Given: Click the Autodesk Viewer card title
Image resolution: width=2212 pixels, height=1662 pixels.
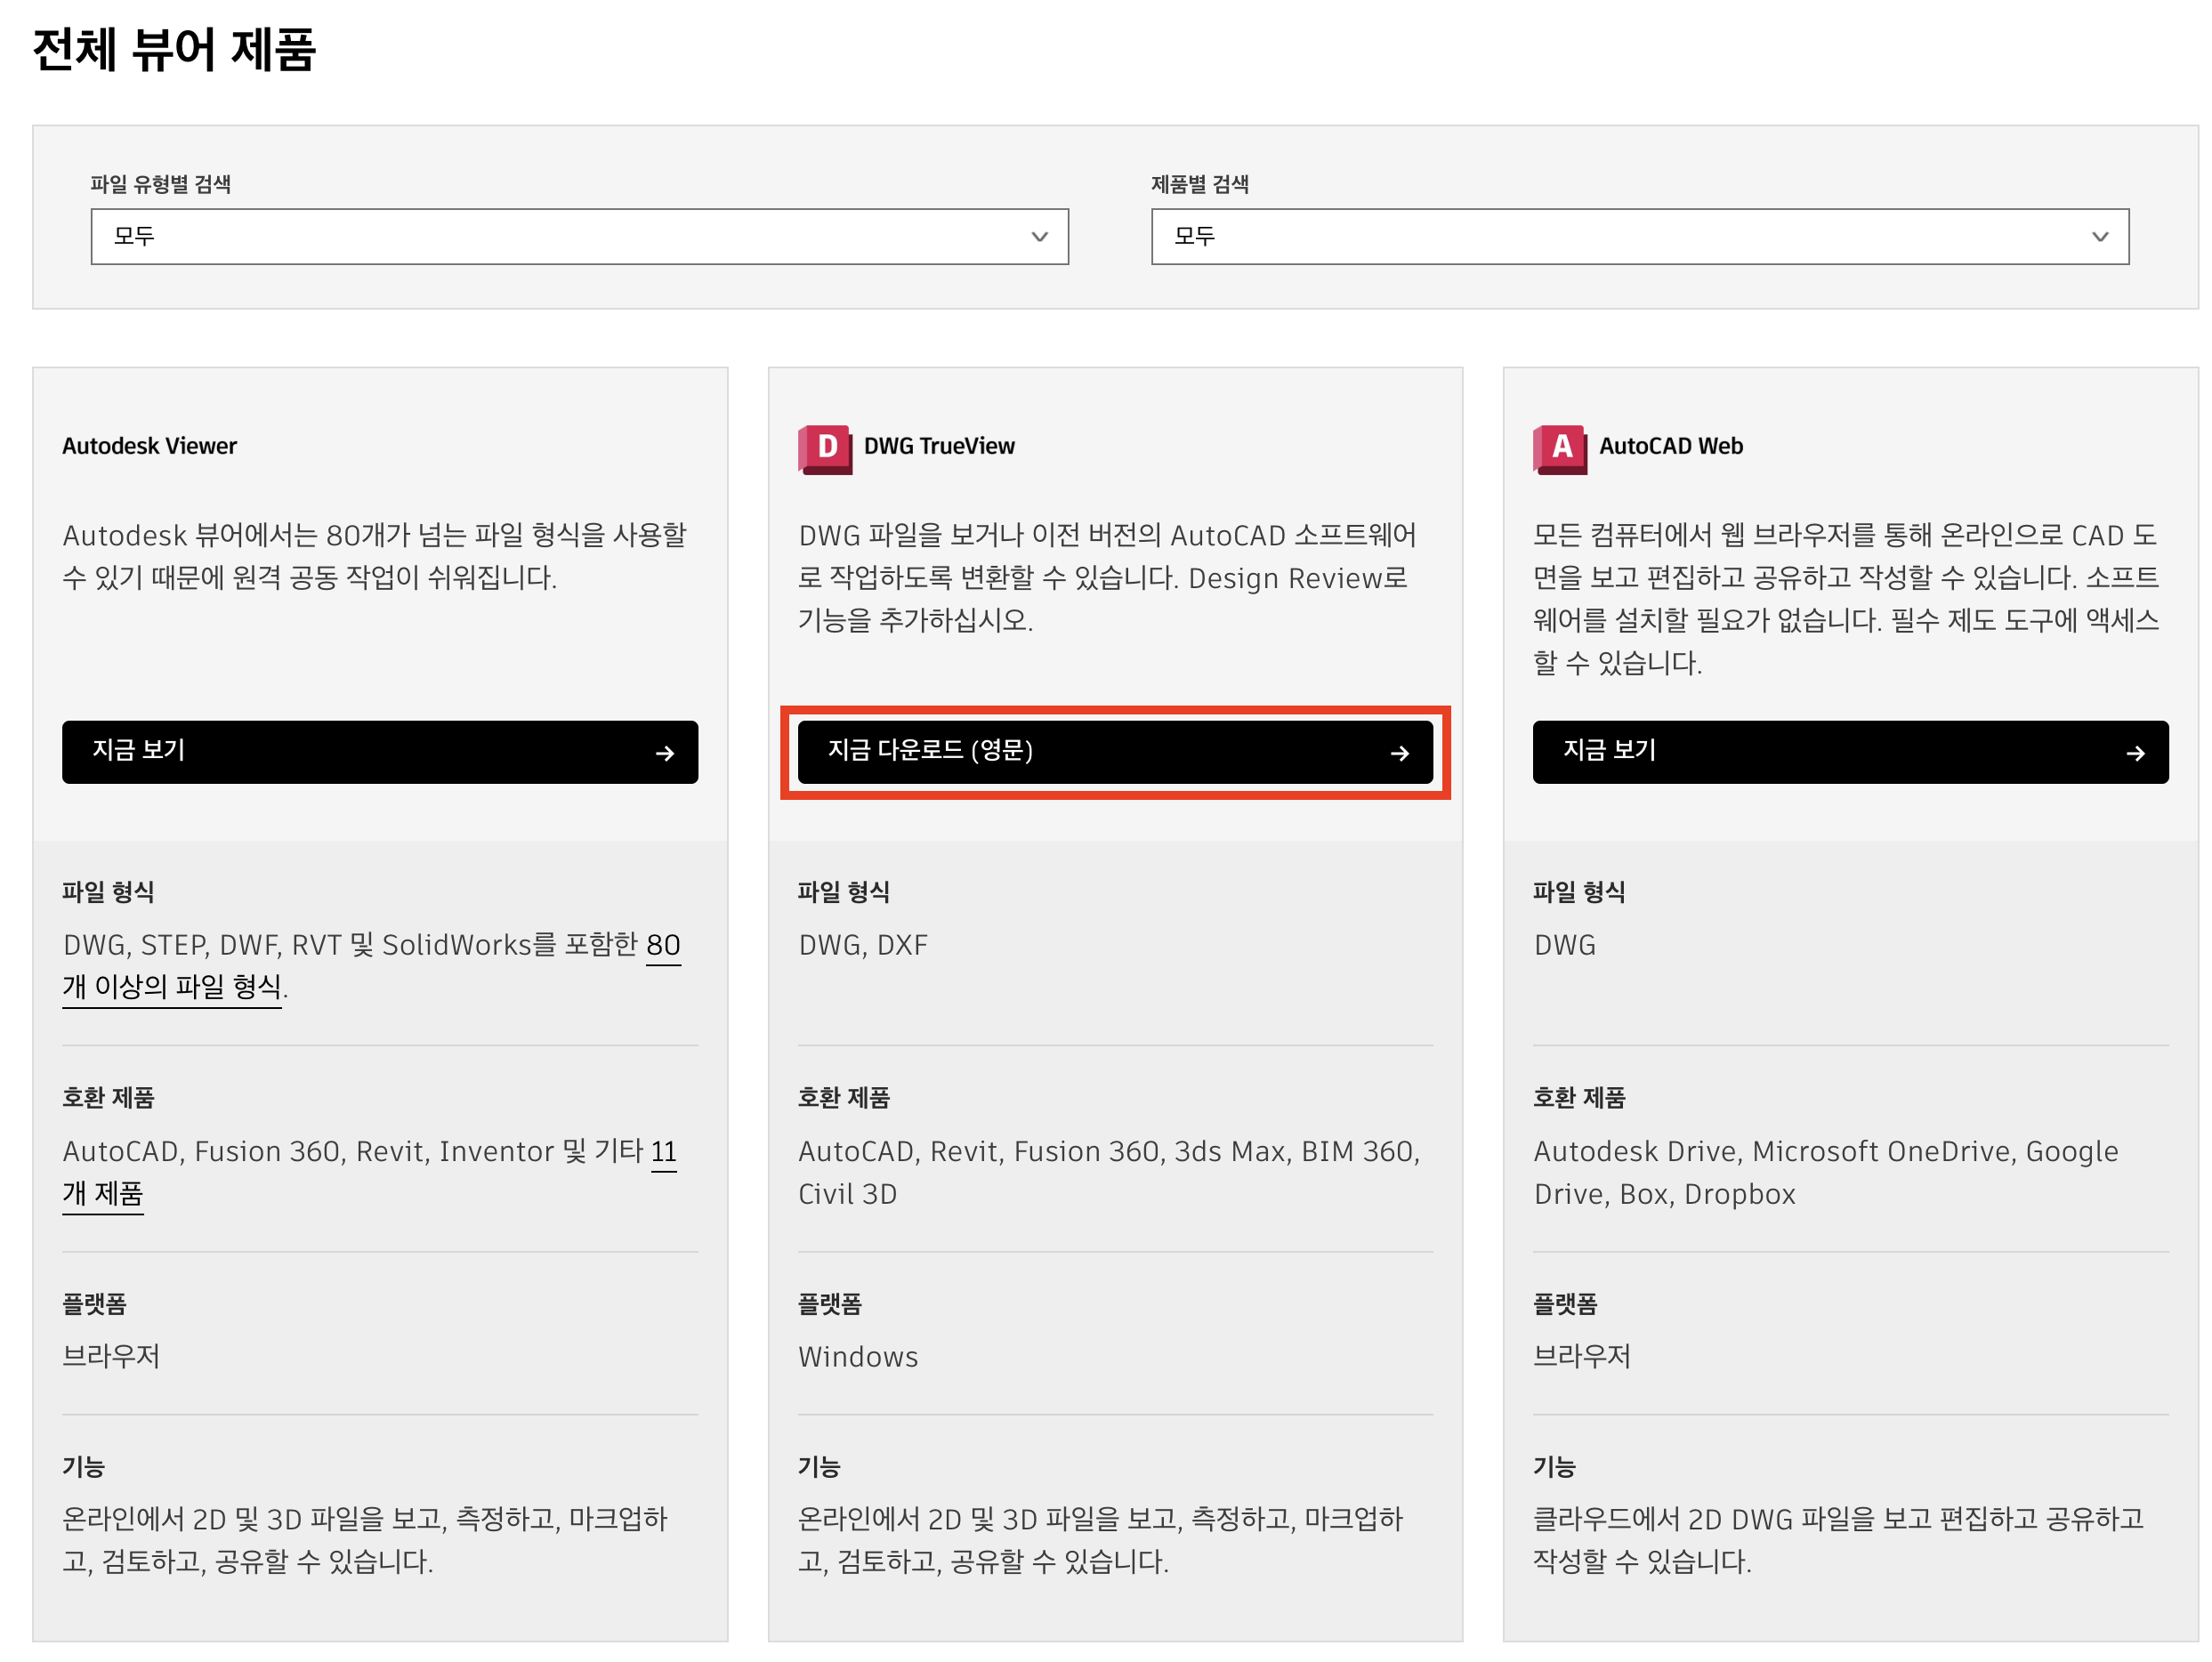Looking at the screenshot, I should click(x=150, y=446).
